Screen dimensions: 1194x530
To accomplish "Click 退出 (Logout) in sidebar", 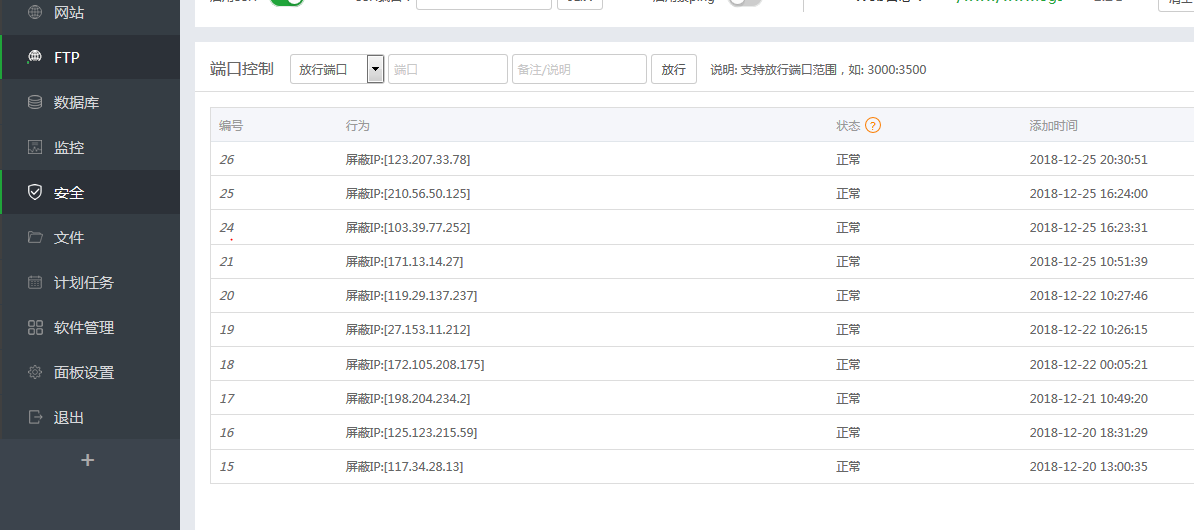I will 68,418.
